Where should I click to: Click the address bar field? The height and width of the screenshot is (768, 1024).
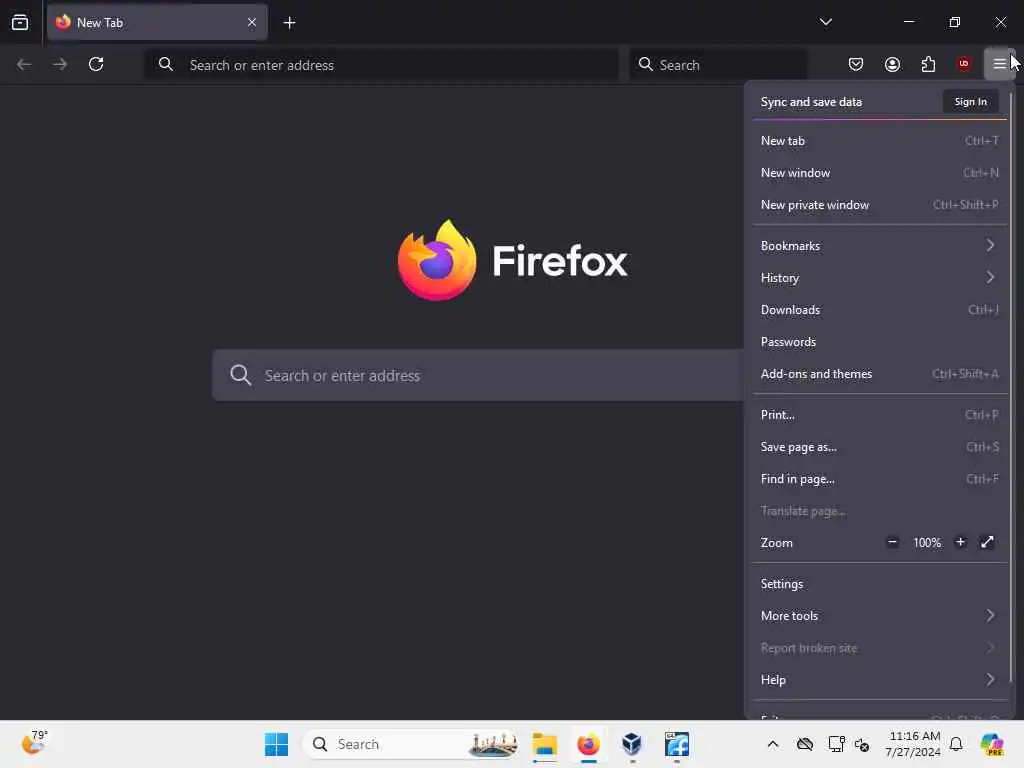pos(381,65)
